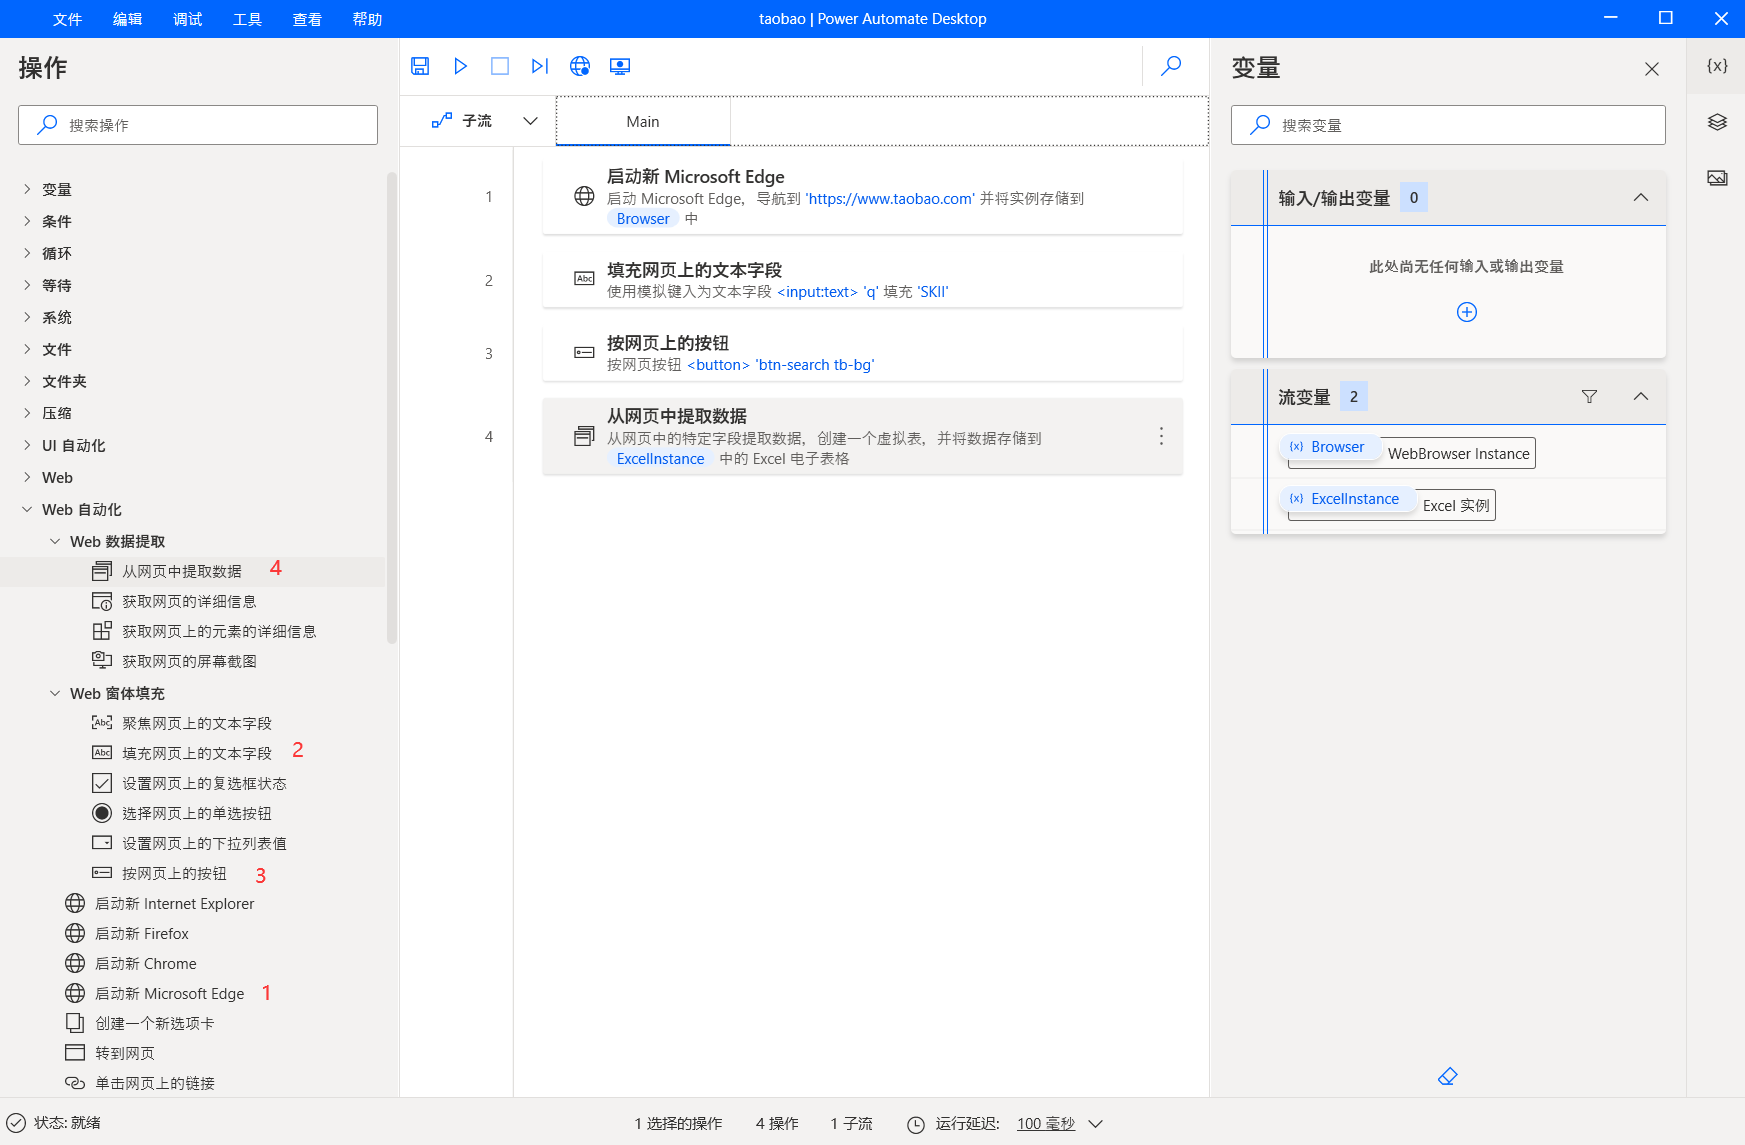1745x1145 pixels.
Task: Open the web recorder globe icon
Action: (580, 66)
